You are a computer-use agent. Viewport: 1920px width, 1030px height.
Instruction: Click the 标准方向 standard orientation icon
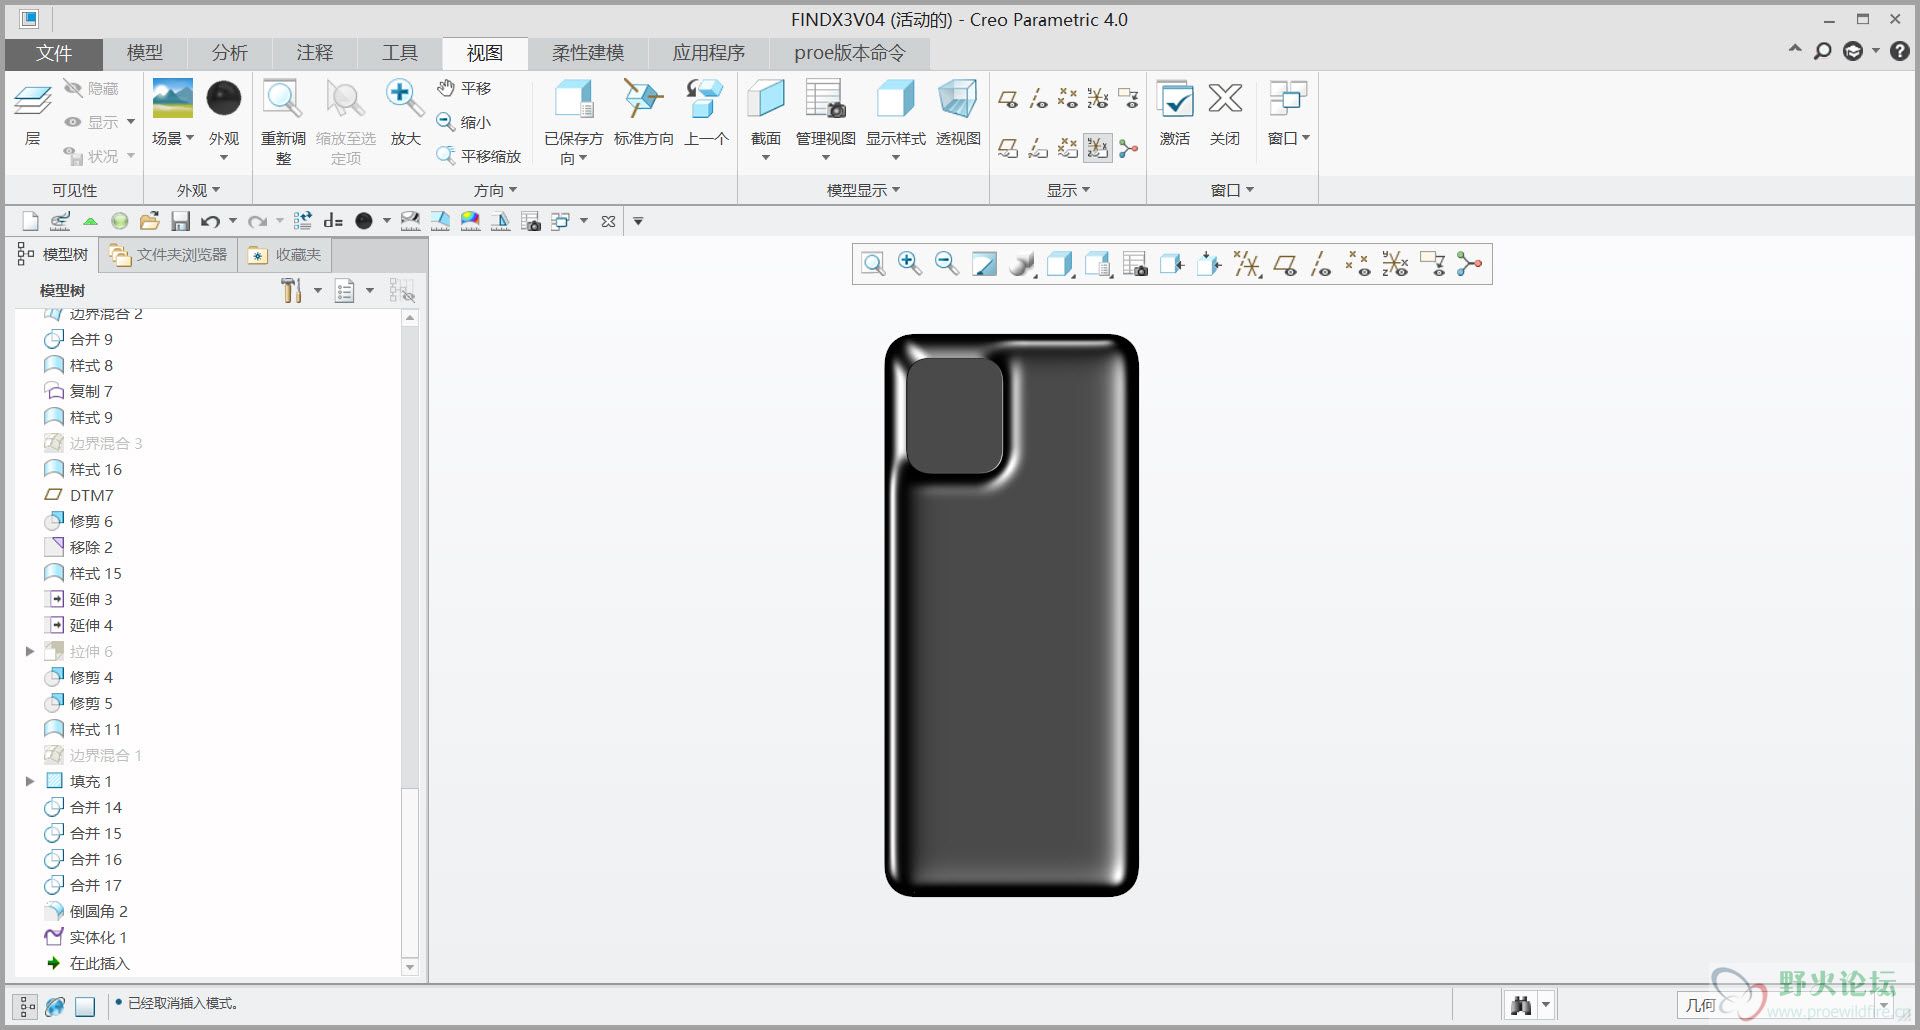tap(643, 99)
